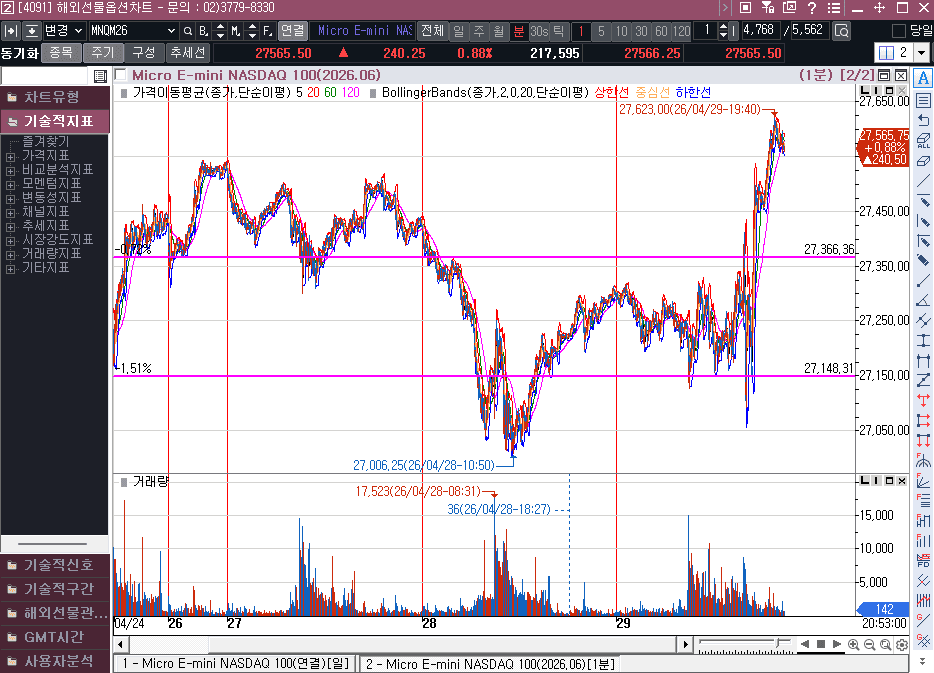
Task: Click the symbol search magnifier icon
Action: pos(188,31)
